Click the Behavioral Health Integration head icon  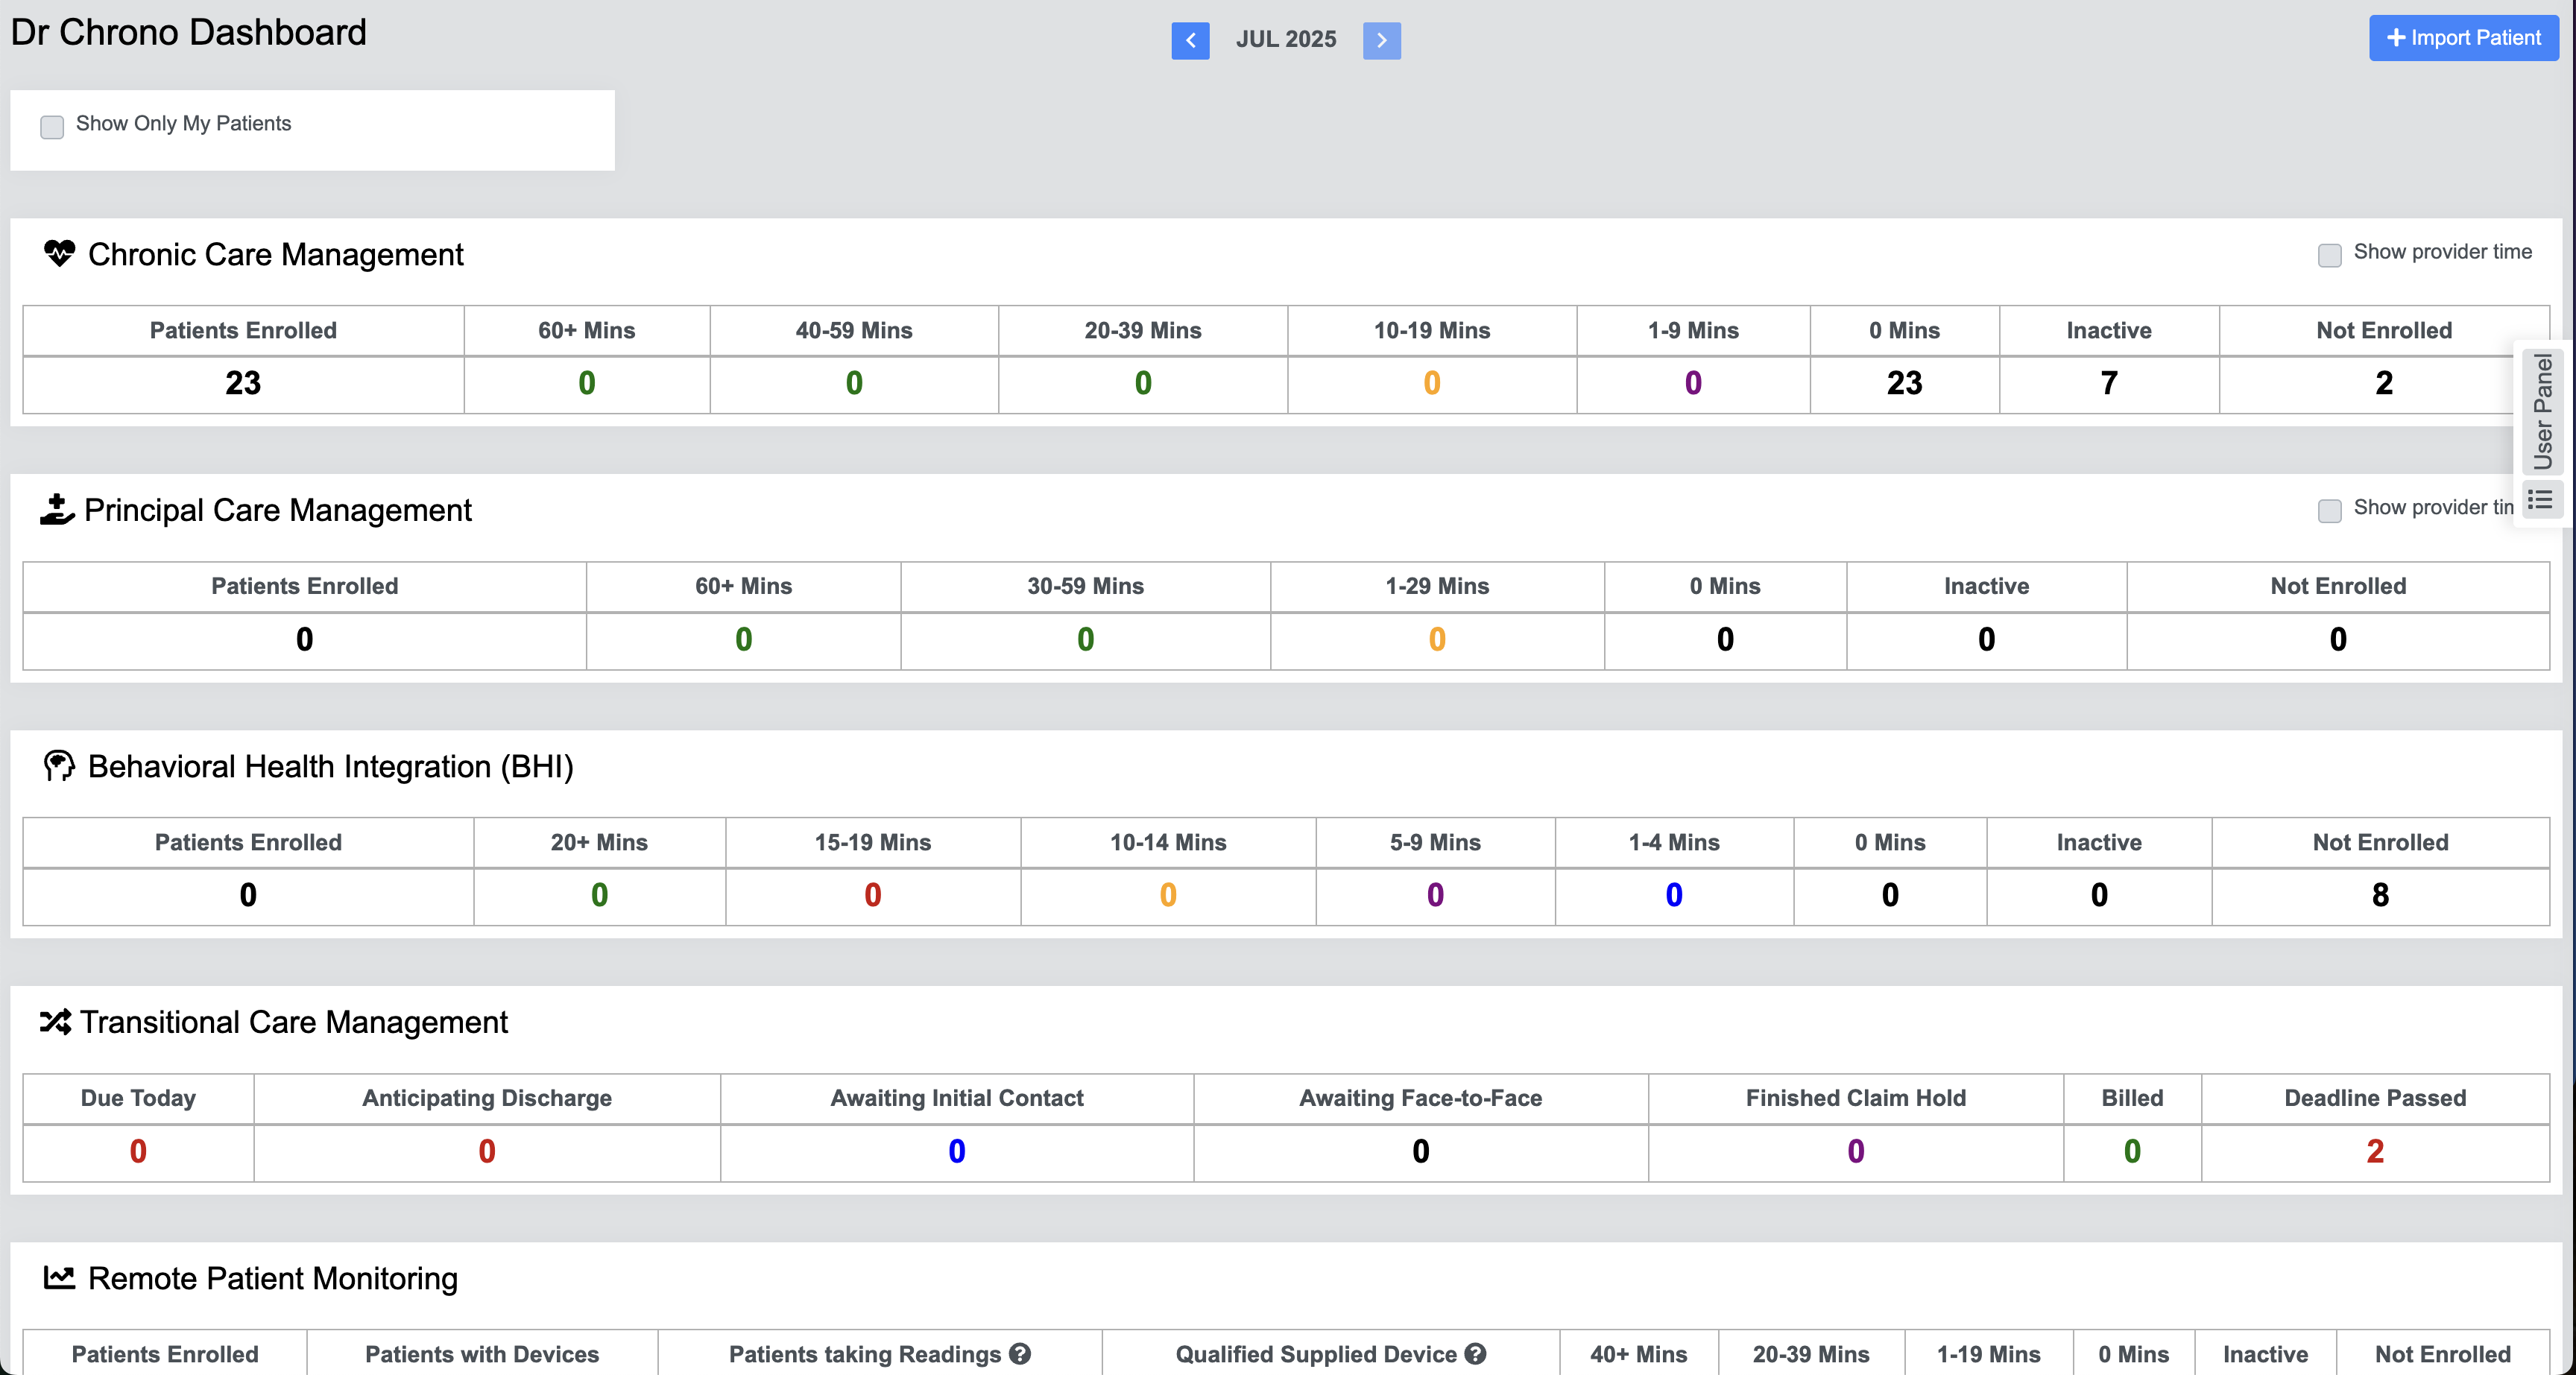pyautogui.click(x=59, y=766)
